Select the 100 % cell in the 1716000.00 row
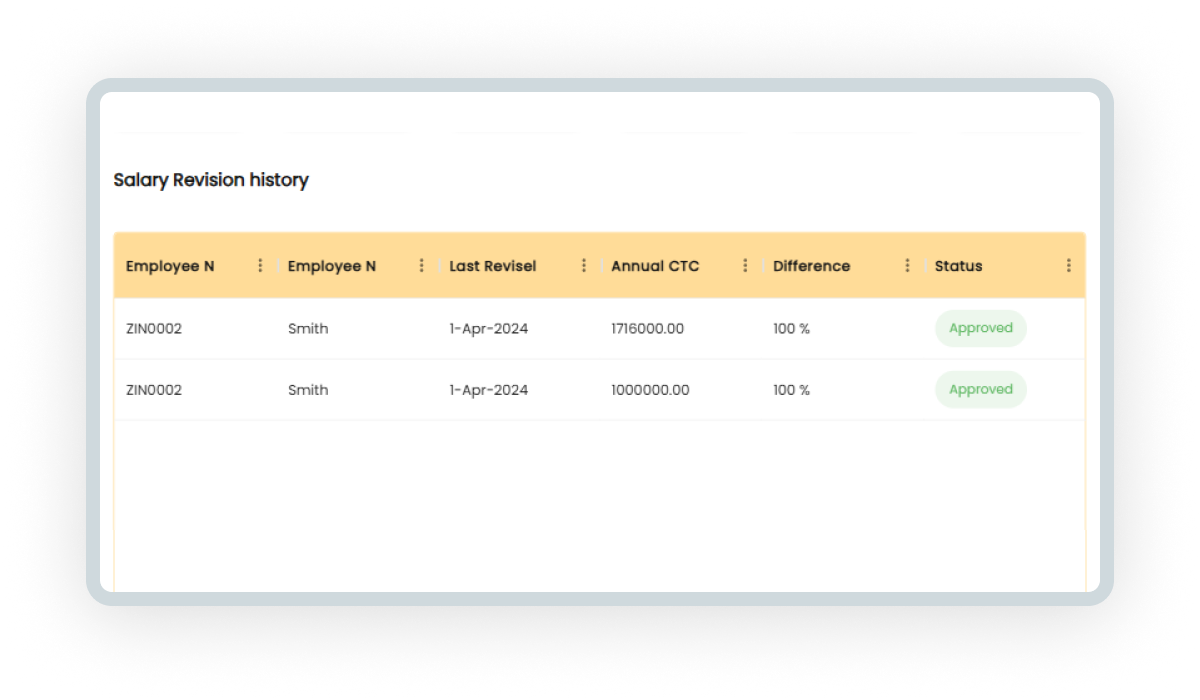 [791, 329]
